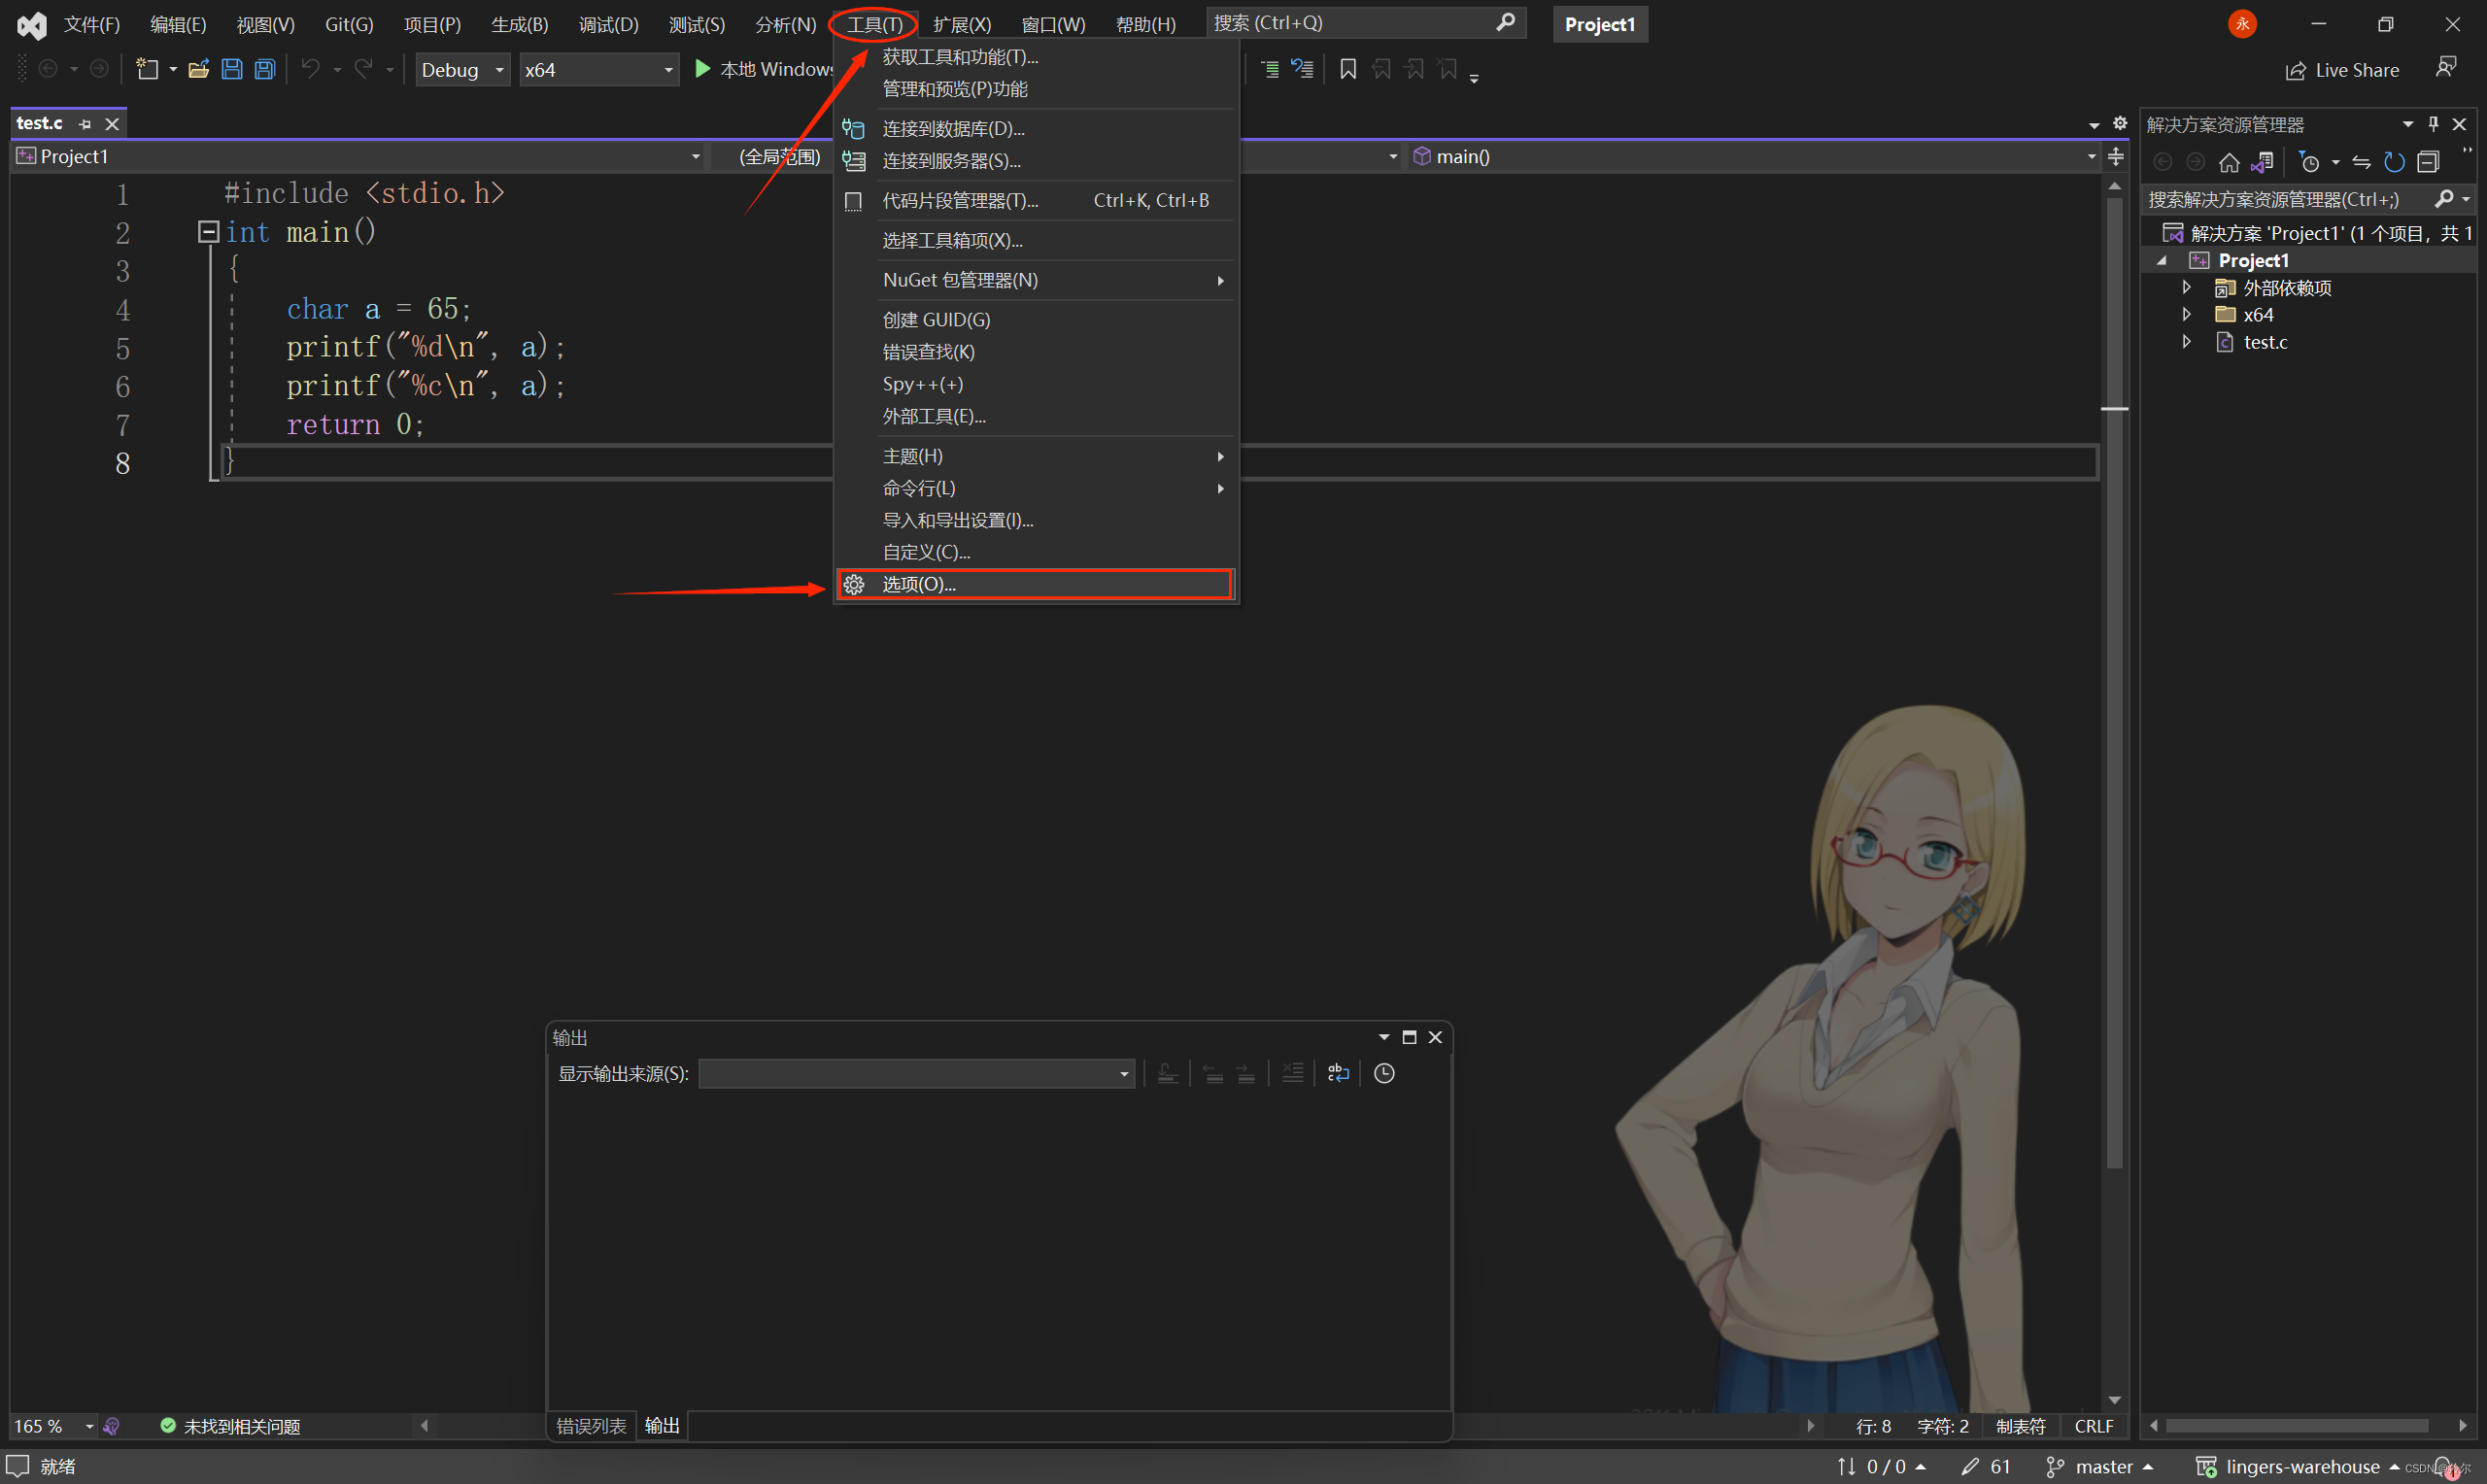The height and width of the screenshot is (1484, 2487).
Task: Click the 0 / 0 sync commits indicator
Action: pyautogui.click(x=1881, y=1466)
